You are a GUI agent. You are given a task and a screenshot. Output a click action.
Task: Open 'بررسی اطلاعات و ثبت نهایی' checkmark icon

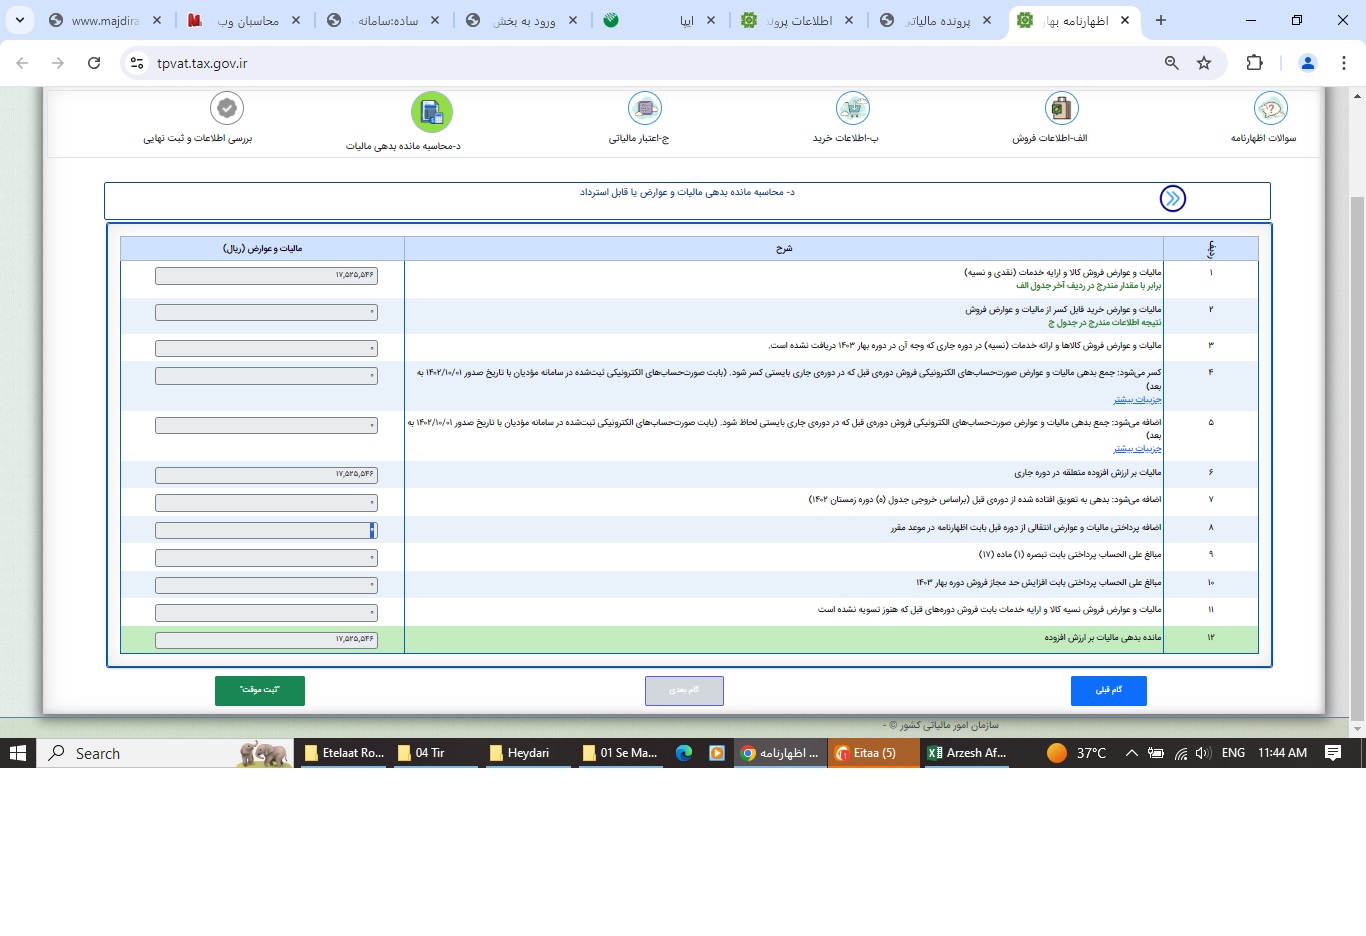pos(227,108)
